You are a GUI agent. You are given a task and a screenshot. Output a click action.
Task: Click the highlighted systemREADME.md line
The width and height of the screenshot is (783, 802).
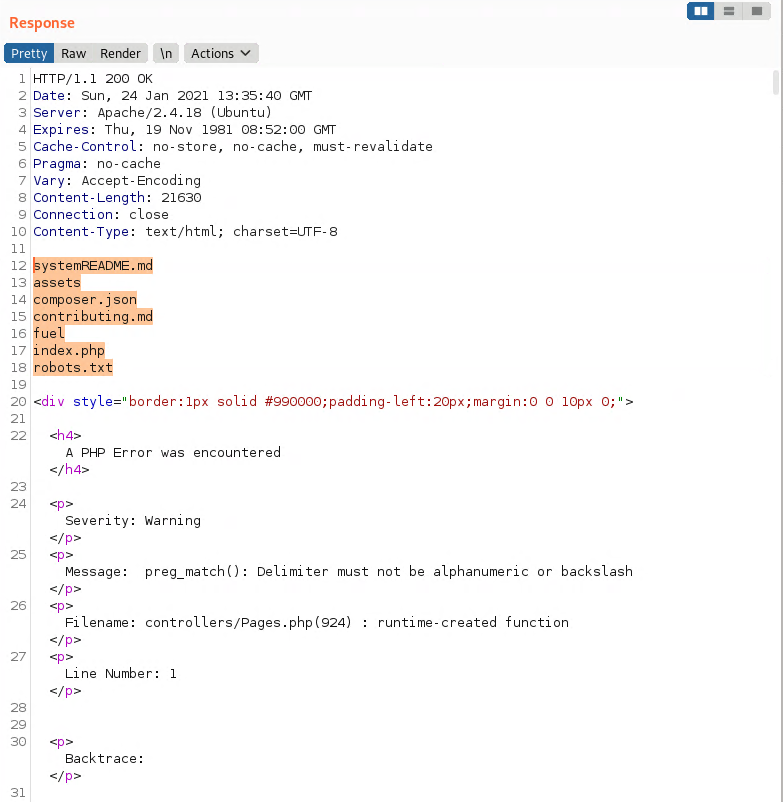92,266
